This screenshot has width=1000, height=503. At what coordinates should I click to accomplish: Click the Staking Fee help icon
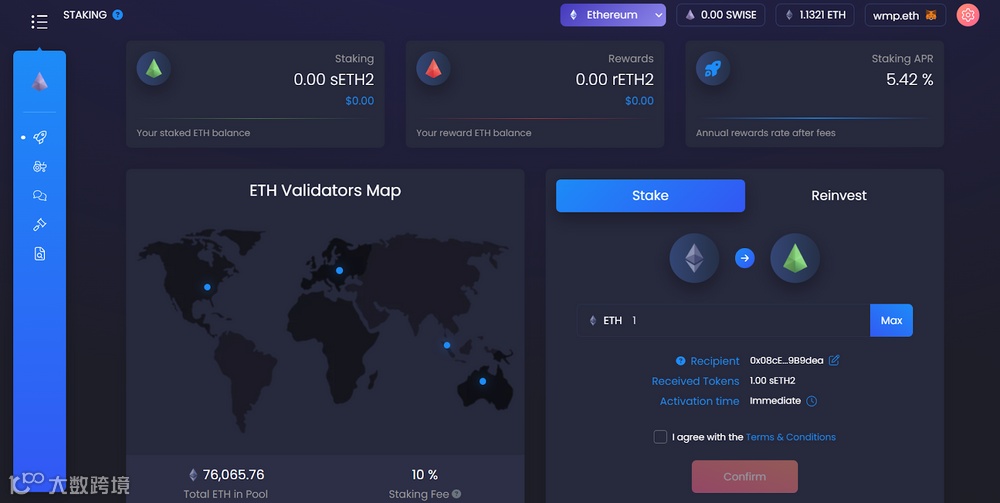click(x=457, y=493)
